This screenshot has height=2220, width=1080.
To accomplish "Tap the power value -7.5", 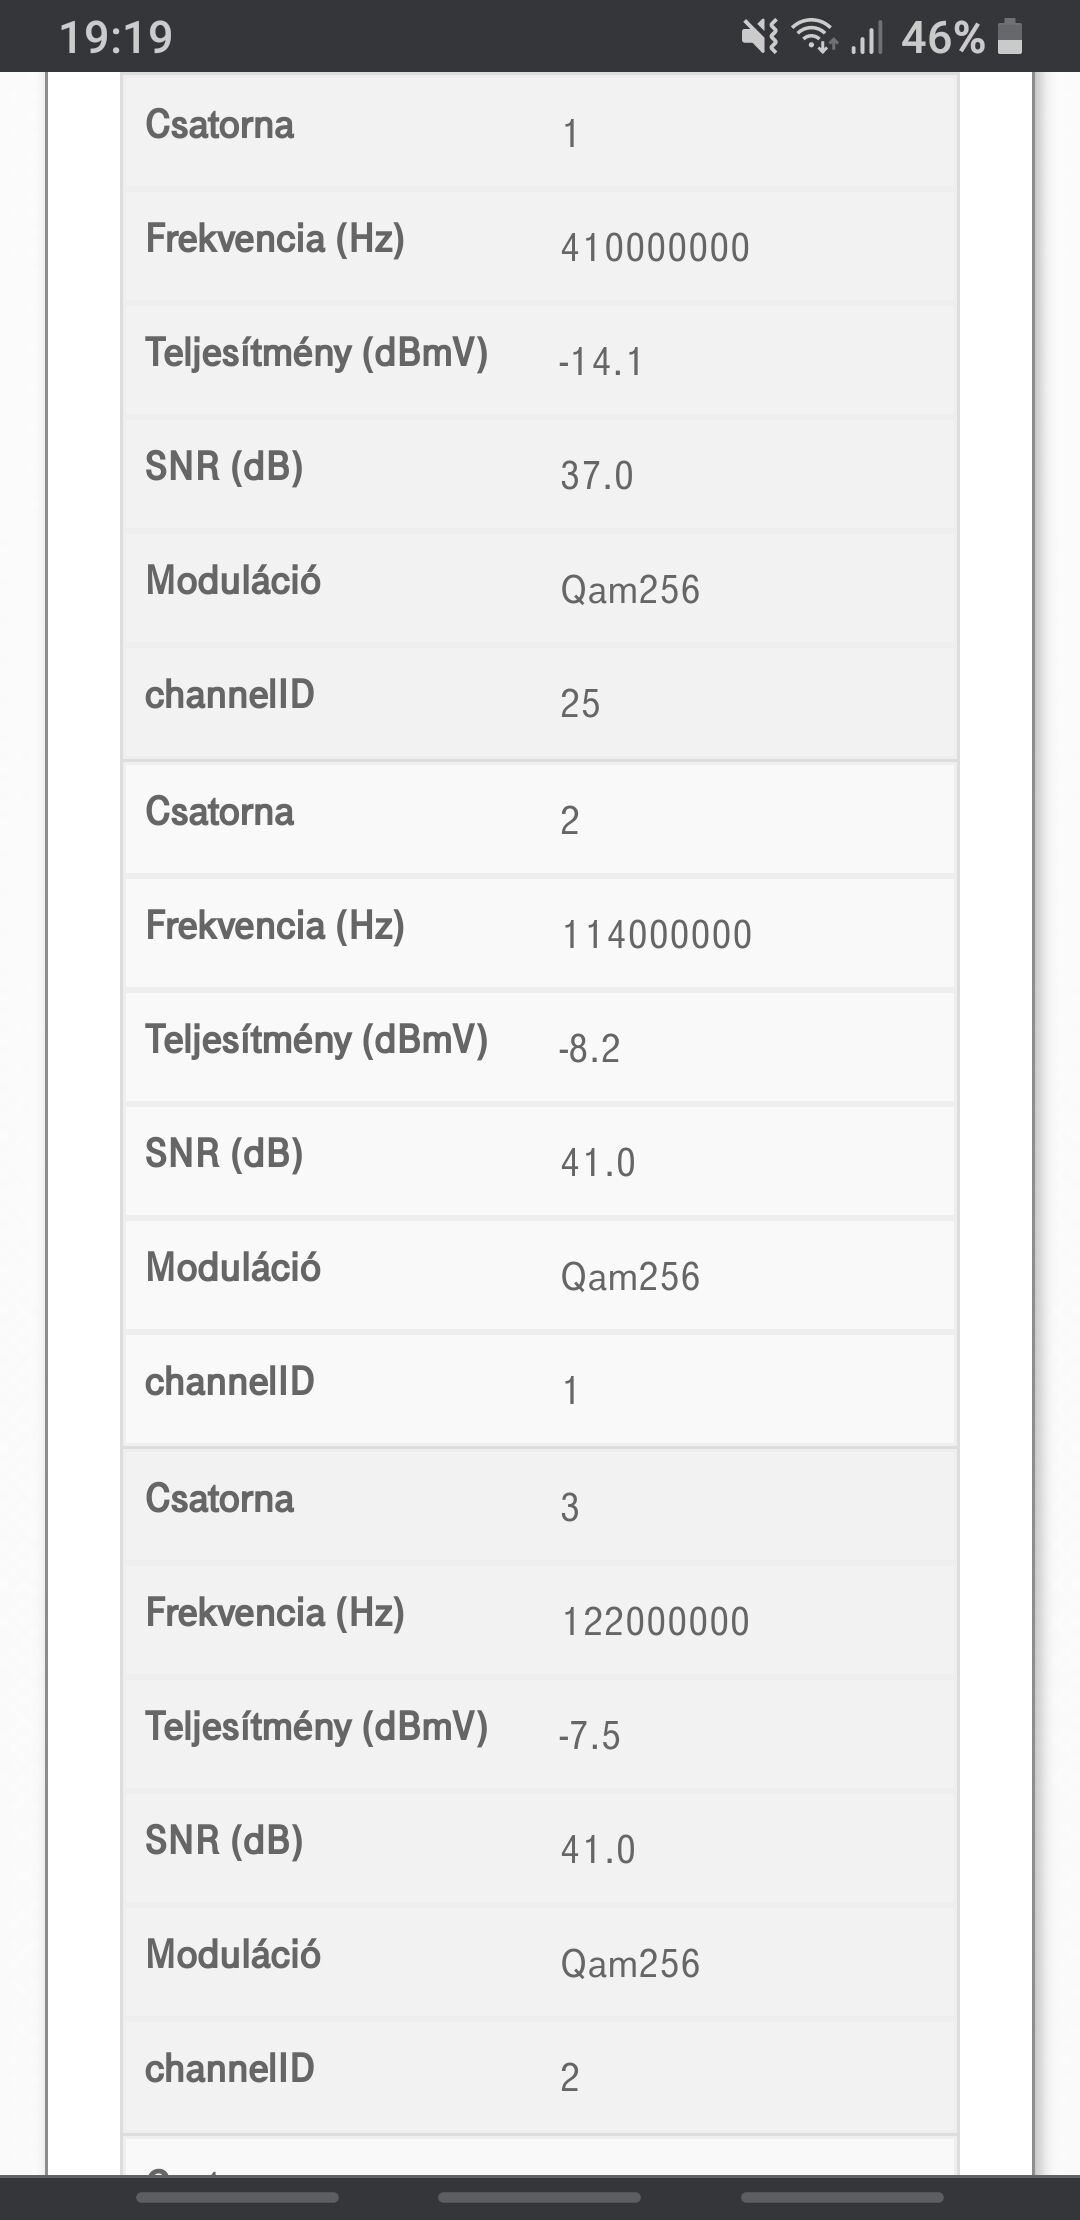I will [590, 1736].
